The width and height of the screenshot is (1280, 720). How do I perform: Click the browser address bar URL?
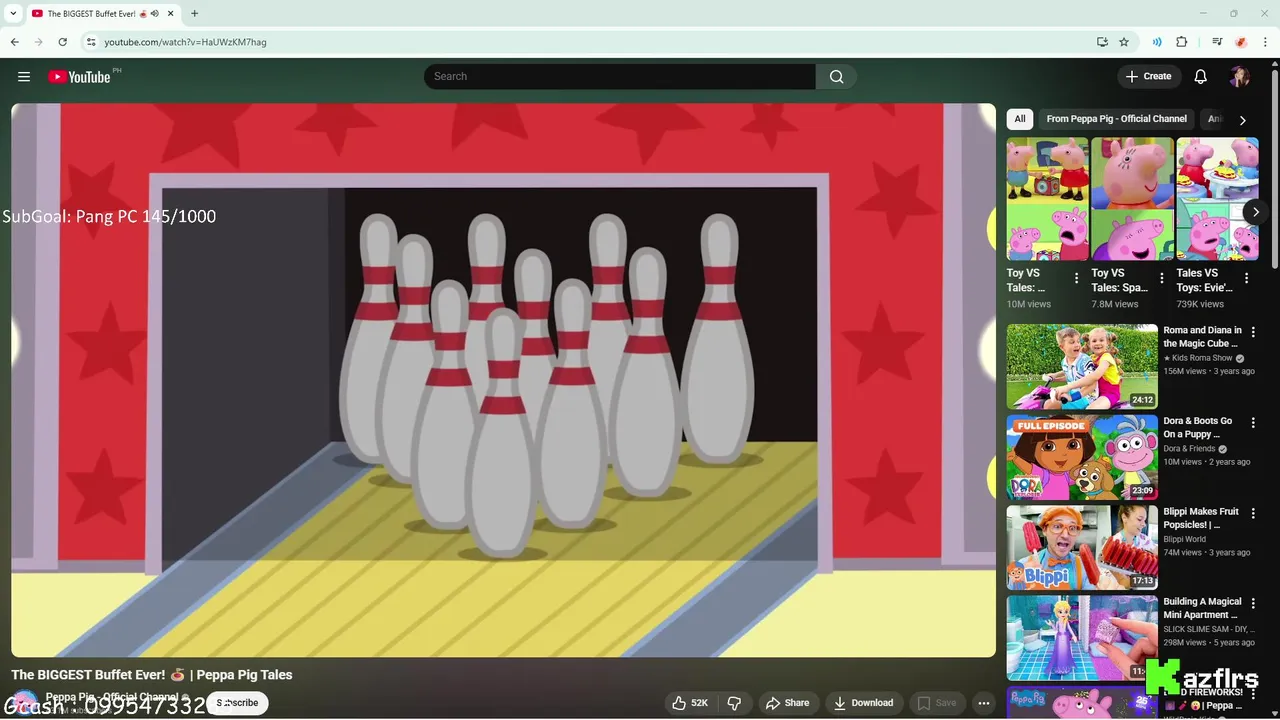pos(185,42)
